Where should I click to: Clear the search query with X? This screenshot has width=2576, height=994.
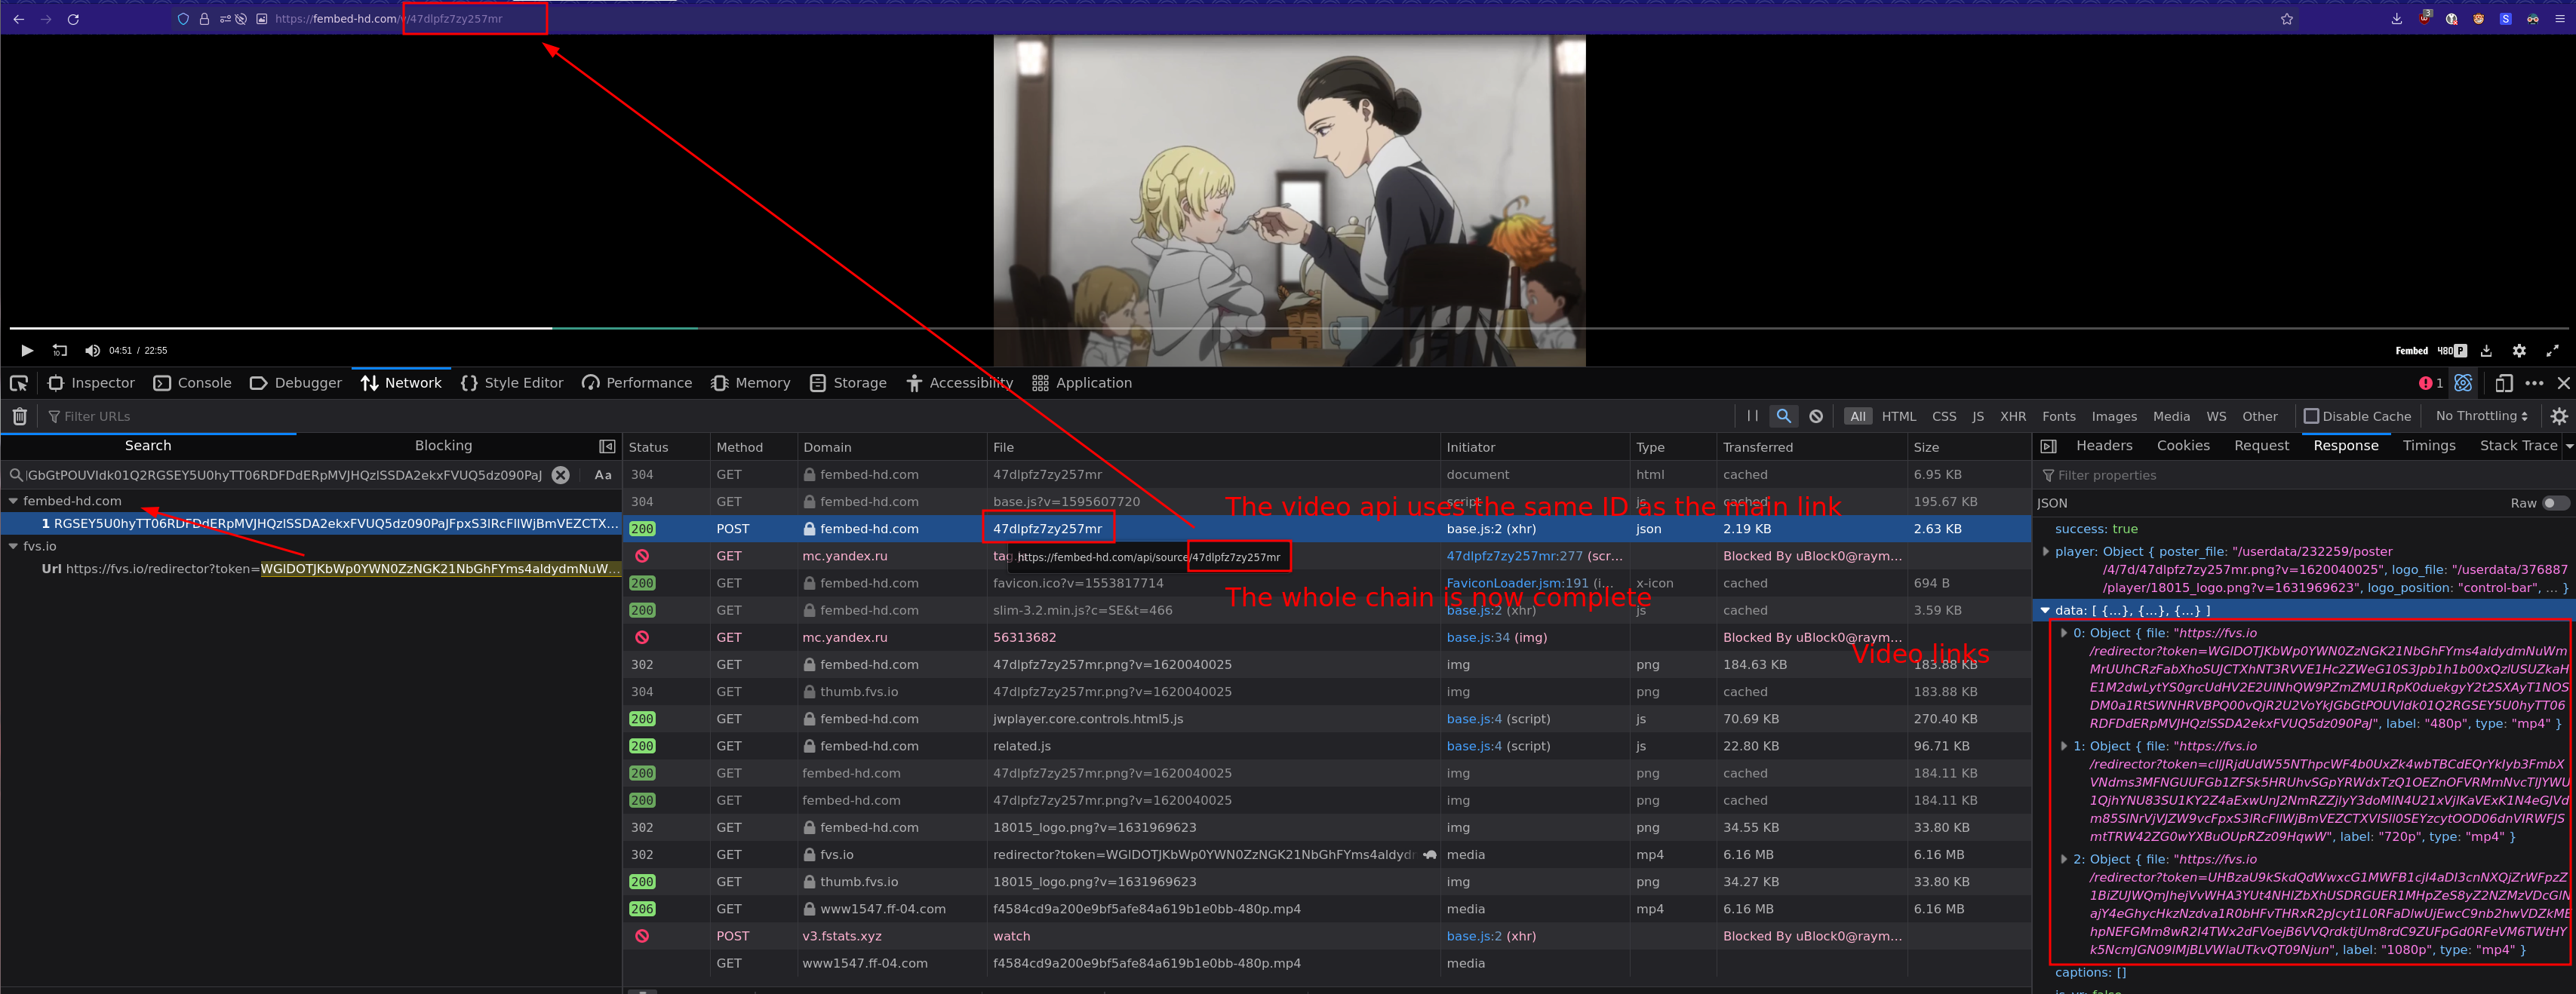pyautogui.click(x=561, y=475)
